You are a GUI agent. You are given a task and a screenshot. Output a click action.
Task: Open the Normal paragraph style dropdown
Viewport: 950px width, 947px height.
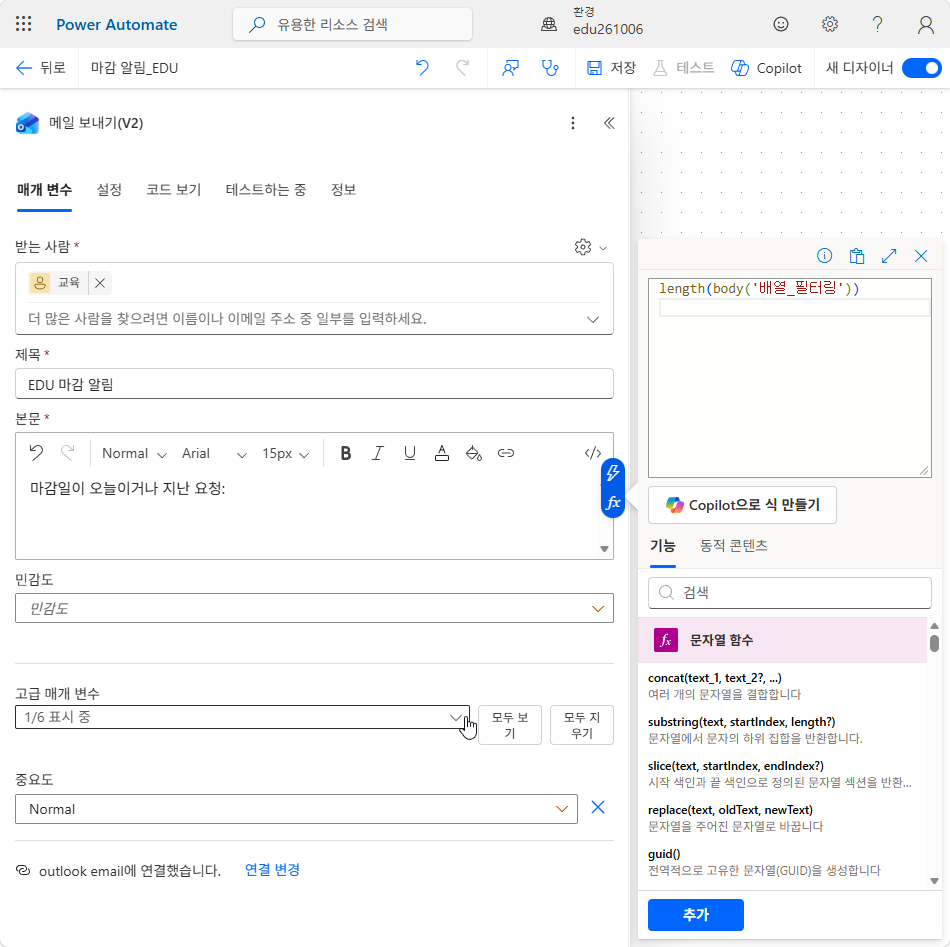[x=134, y=454]
